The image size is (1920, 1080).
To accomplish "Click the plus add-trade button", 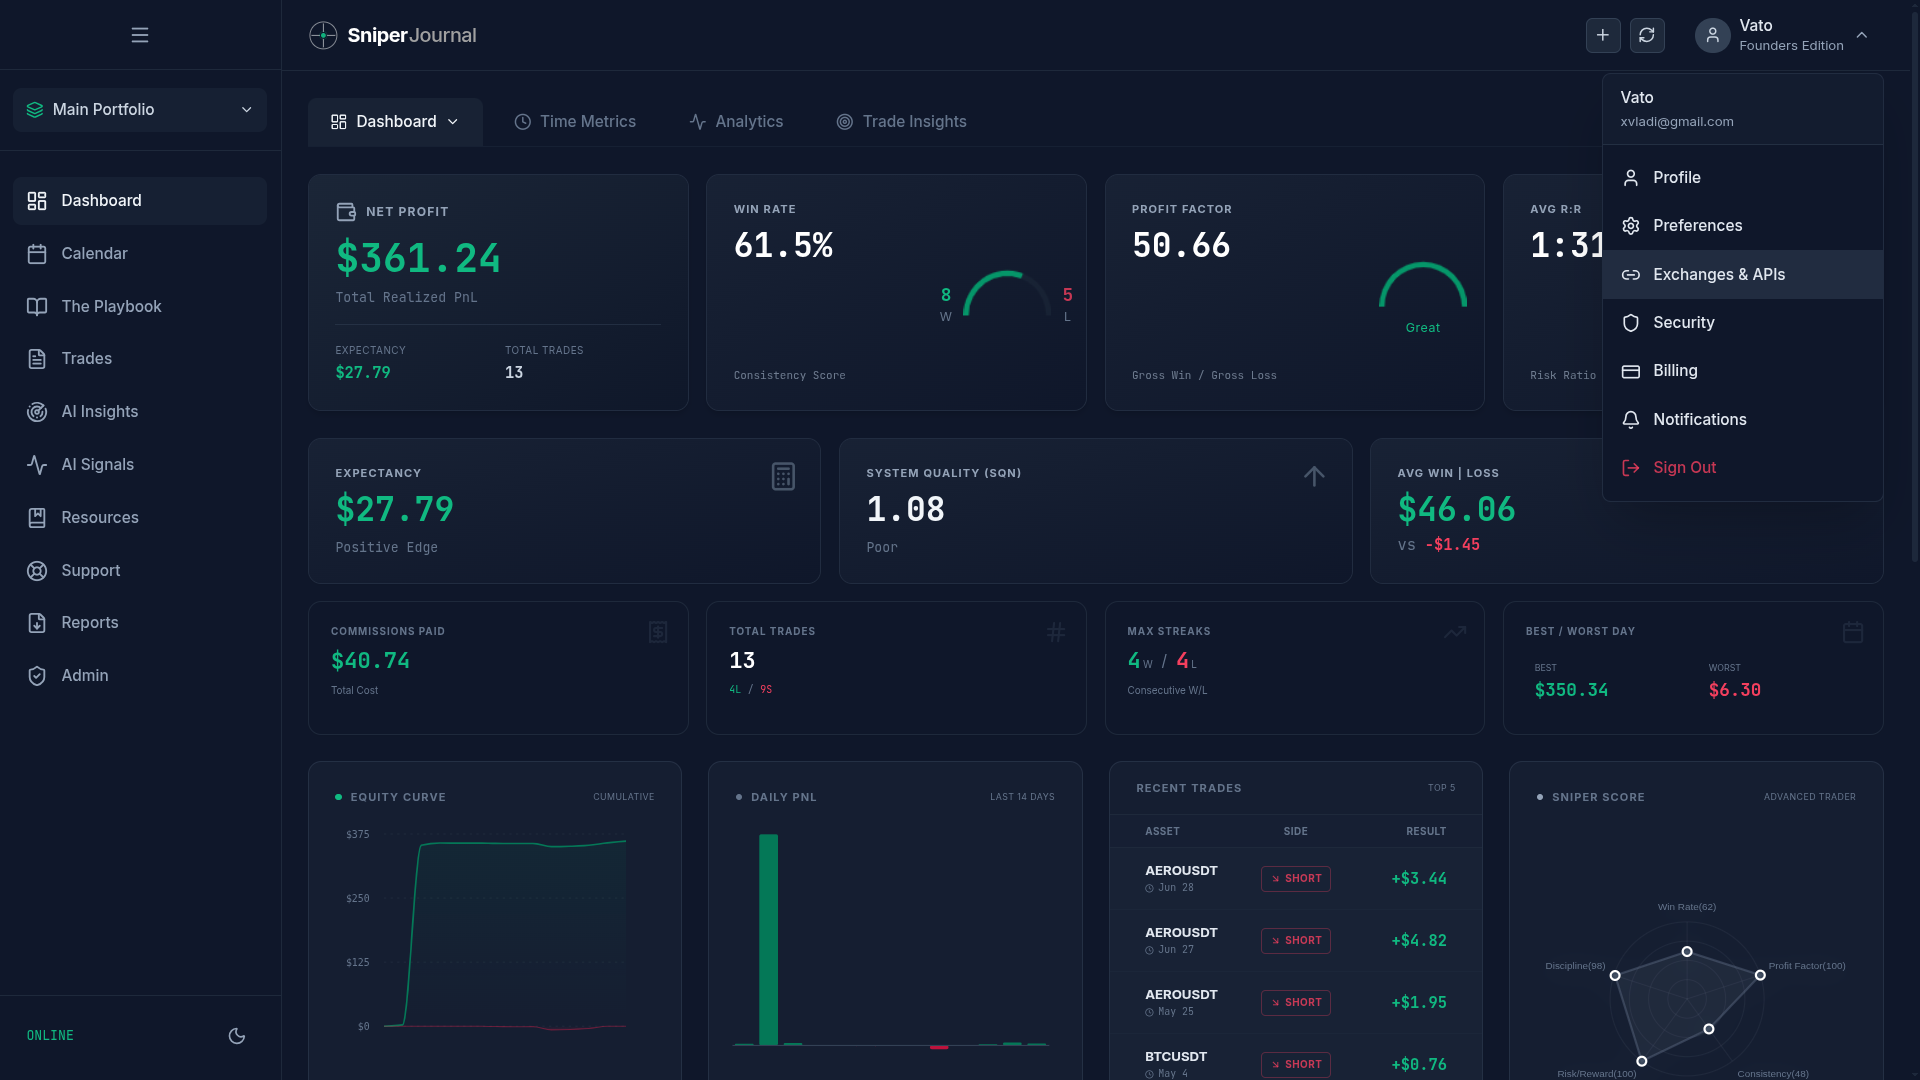I will tap(1603, 35).
